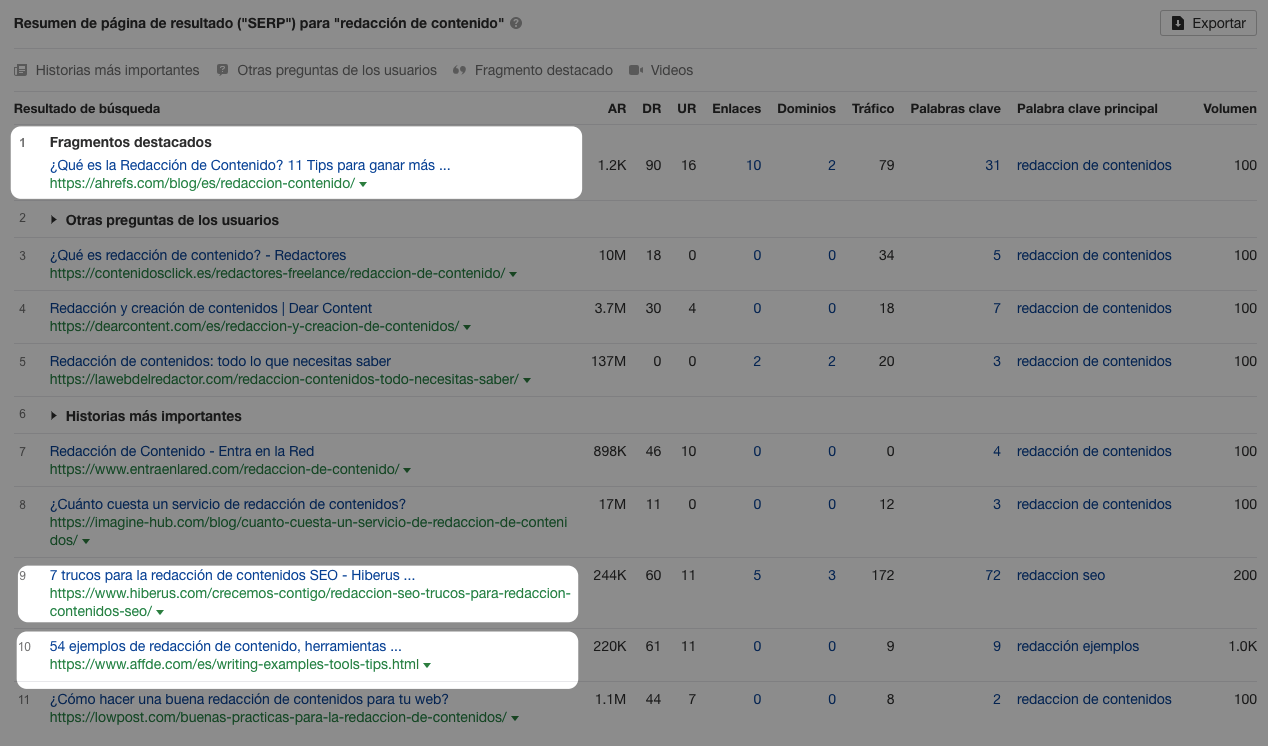Open dropdown next to dearcontent.com URL
This screenshot has height=746, width=1268.
tap(467, 327)
